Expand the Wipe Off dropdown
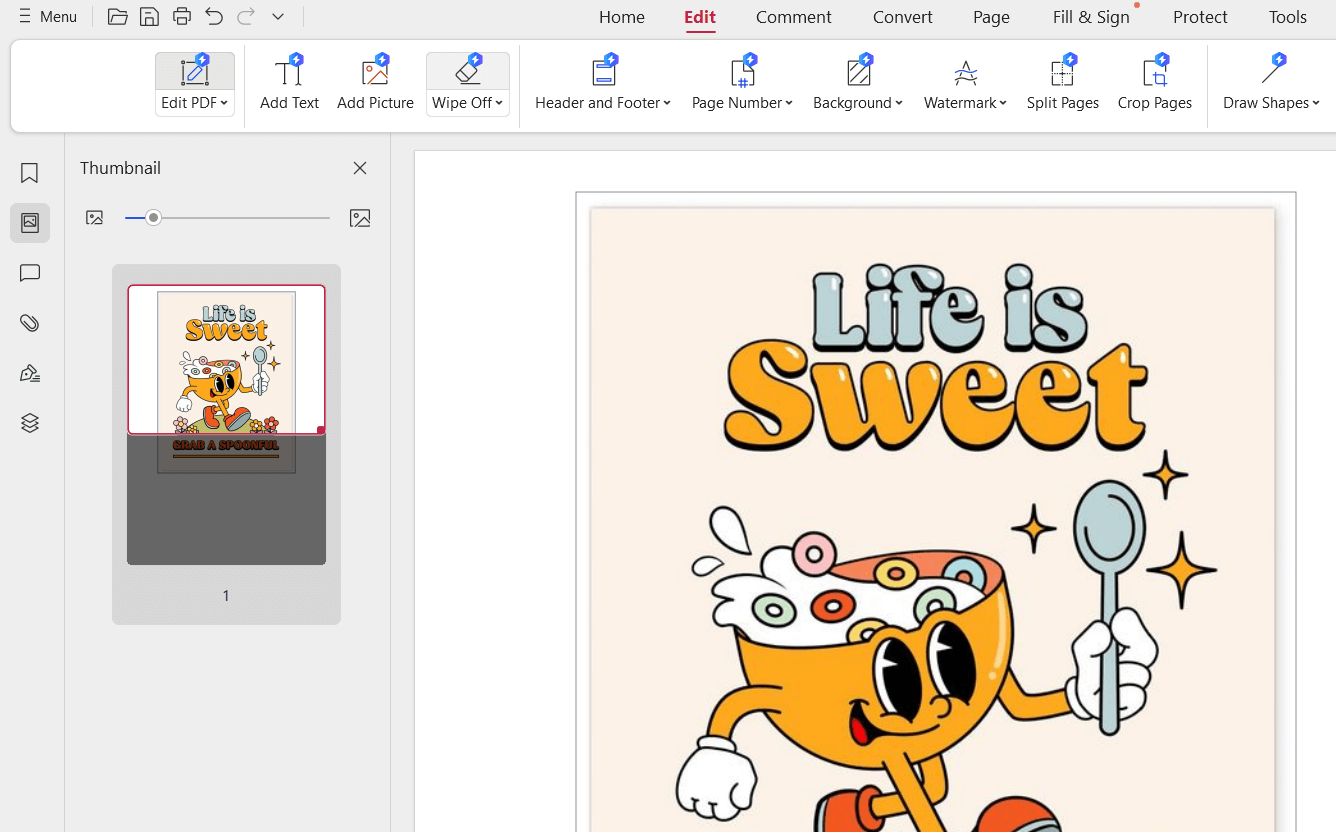 click(499, 102)
